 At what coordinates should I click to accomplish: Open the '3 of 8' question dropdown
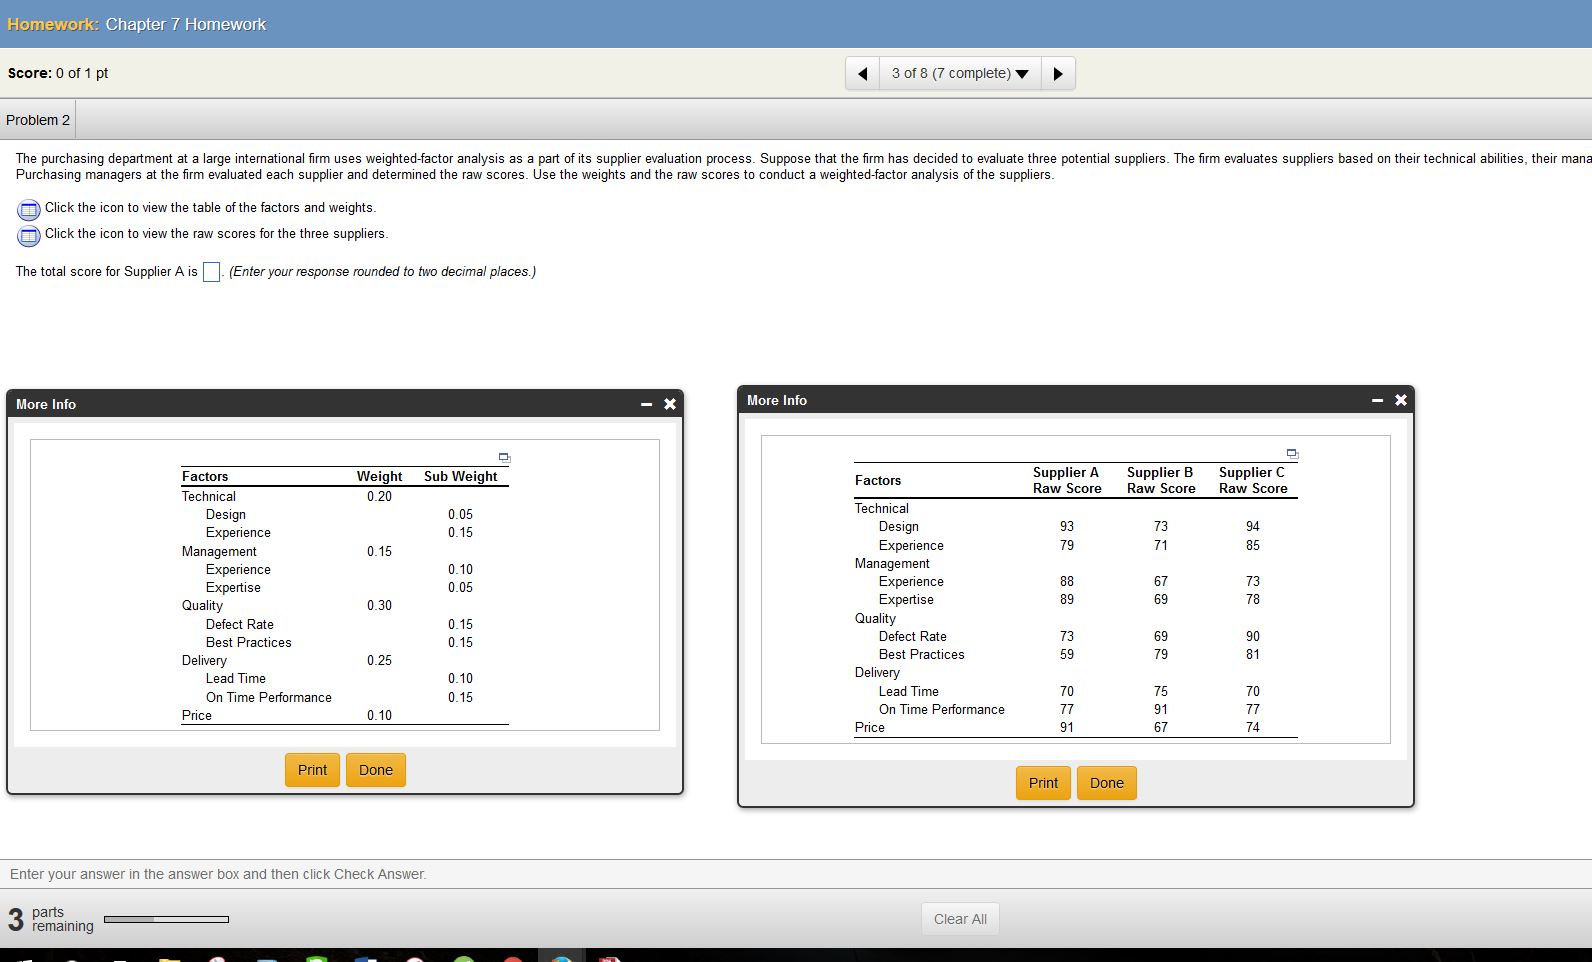tap(959, 74)
